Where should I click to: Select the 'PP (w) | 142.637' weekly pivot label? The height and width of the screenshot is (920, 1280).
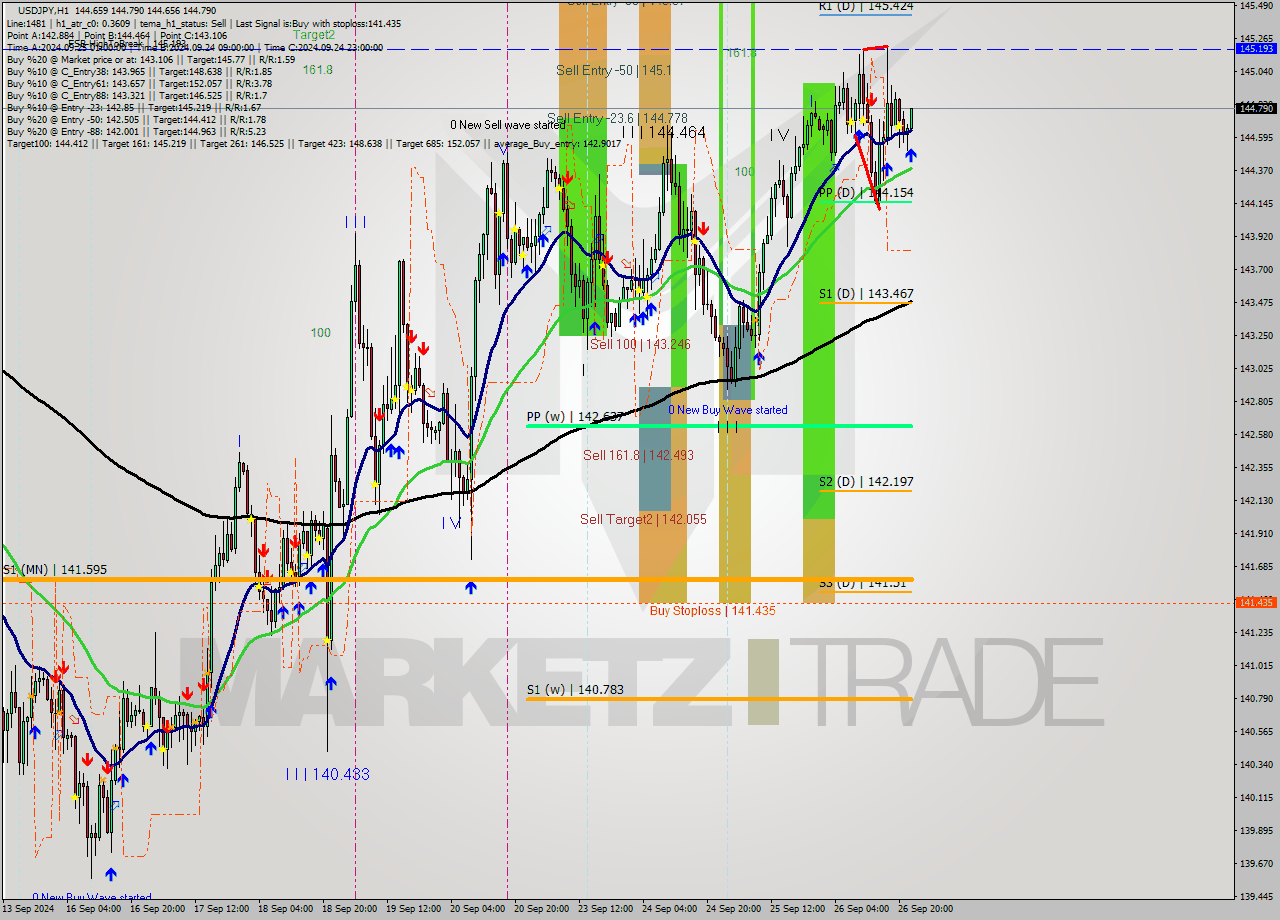[x=575, y=416]
